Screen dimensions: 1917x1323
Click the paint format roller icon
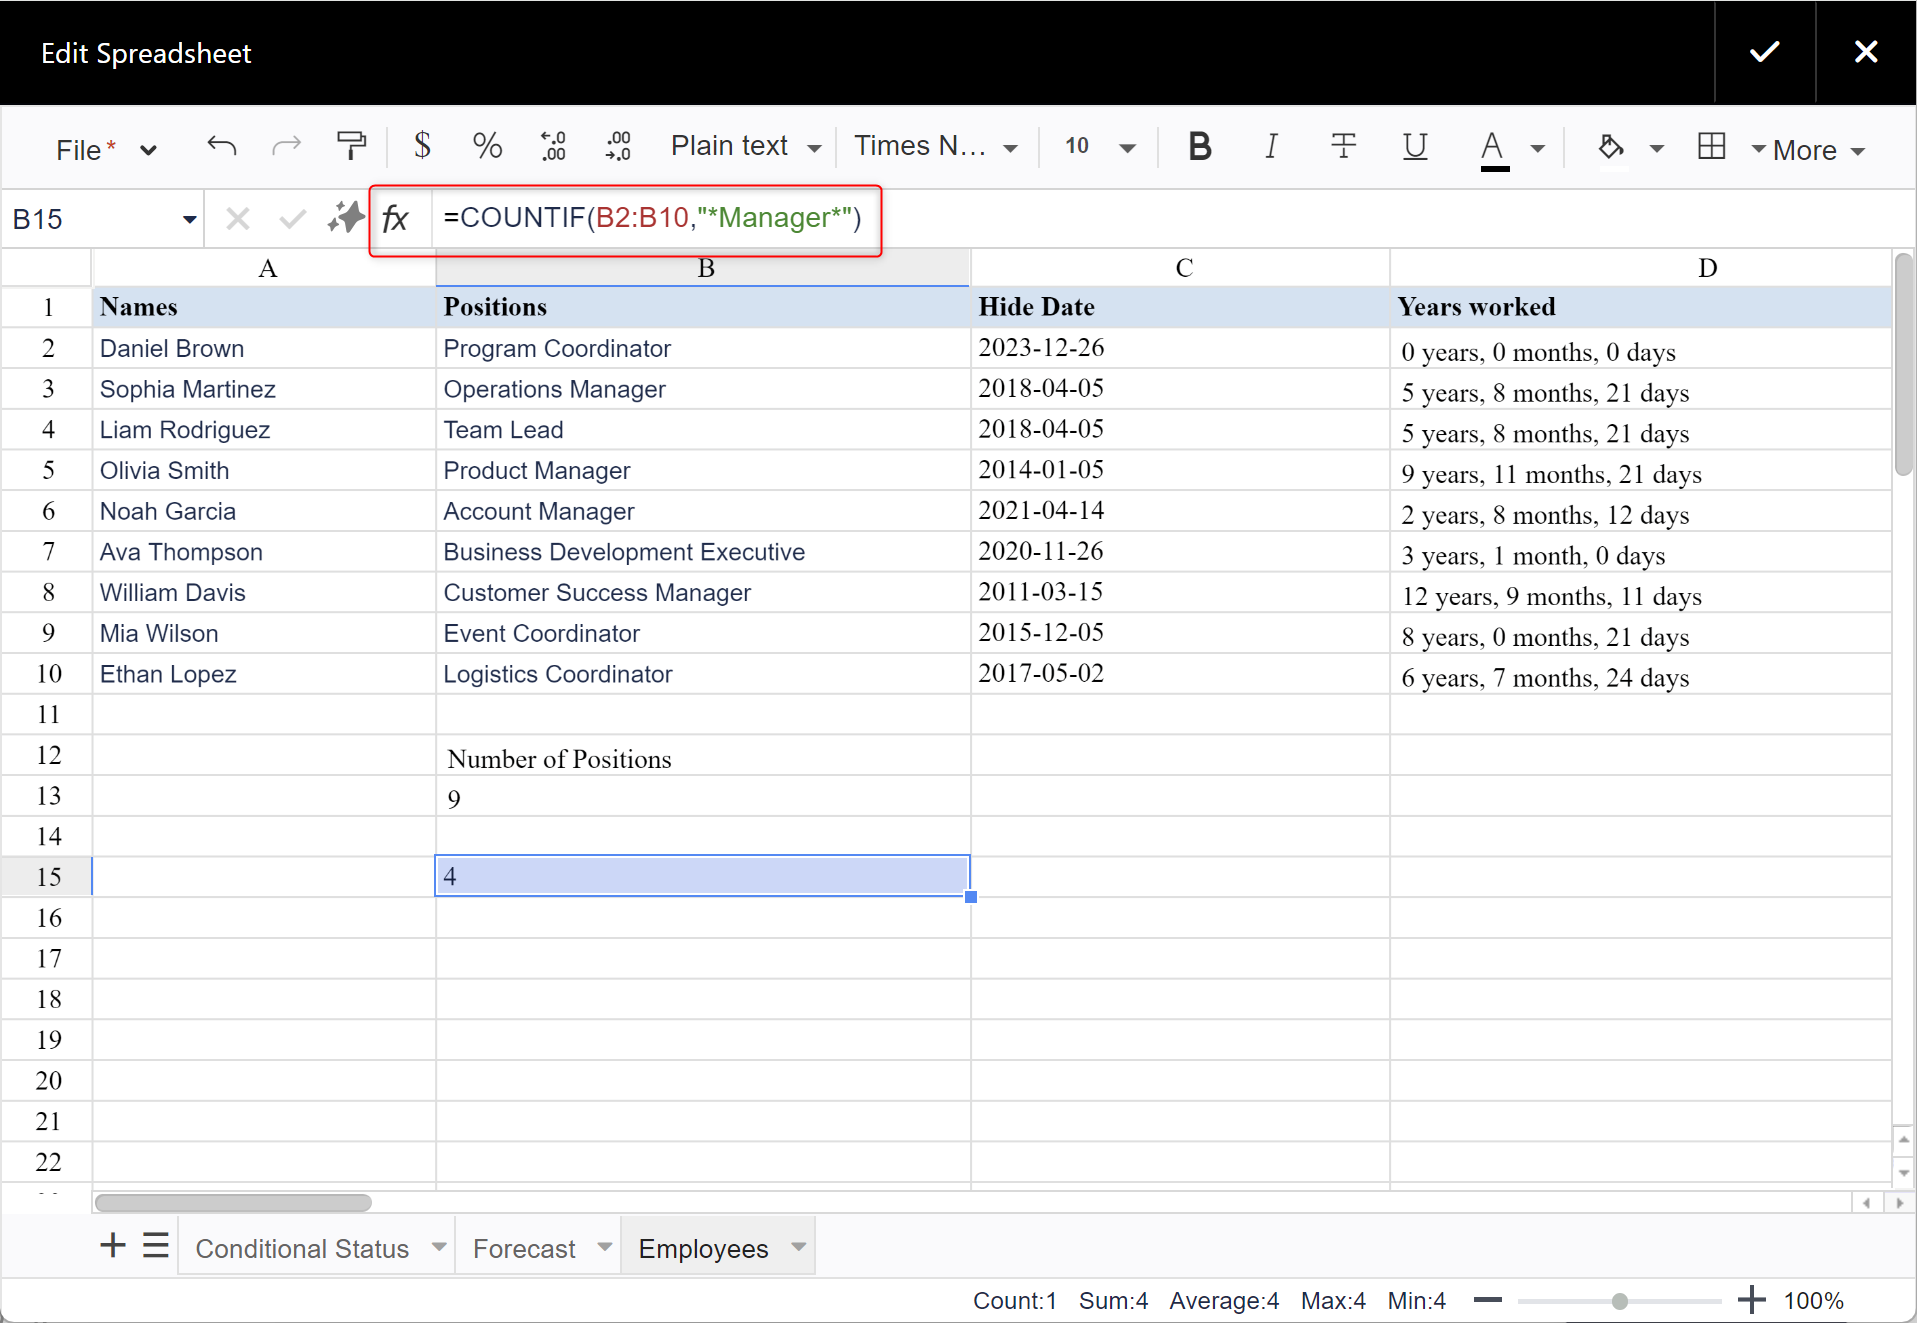(351, 147)
